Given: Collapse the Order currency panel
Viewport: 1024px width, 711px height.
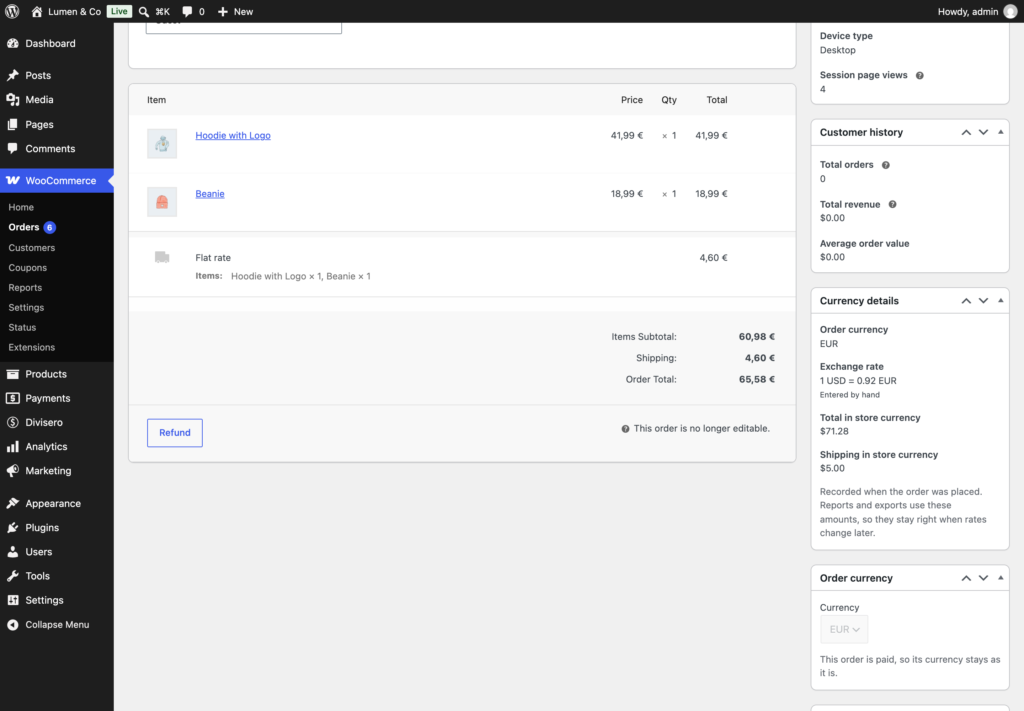Looking at the screenshot, I should pyautogui.click(x=1000, y=578).
